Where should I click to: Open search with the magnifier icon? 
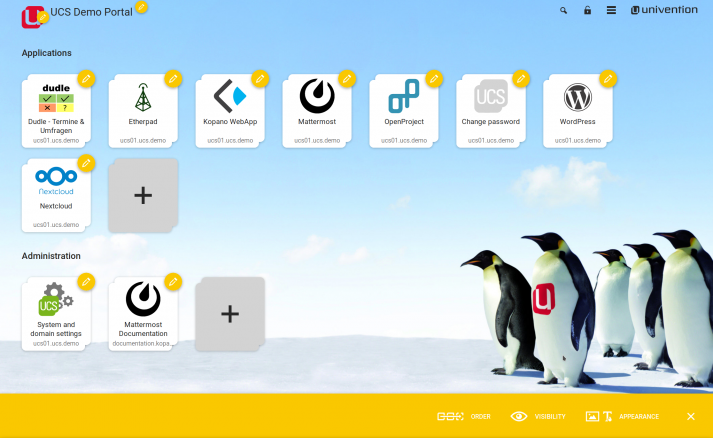(563, 10)
